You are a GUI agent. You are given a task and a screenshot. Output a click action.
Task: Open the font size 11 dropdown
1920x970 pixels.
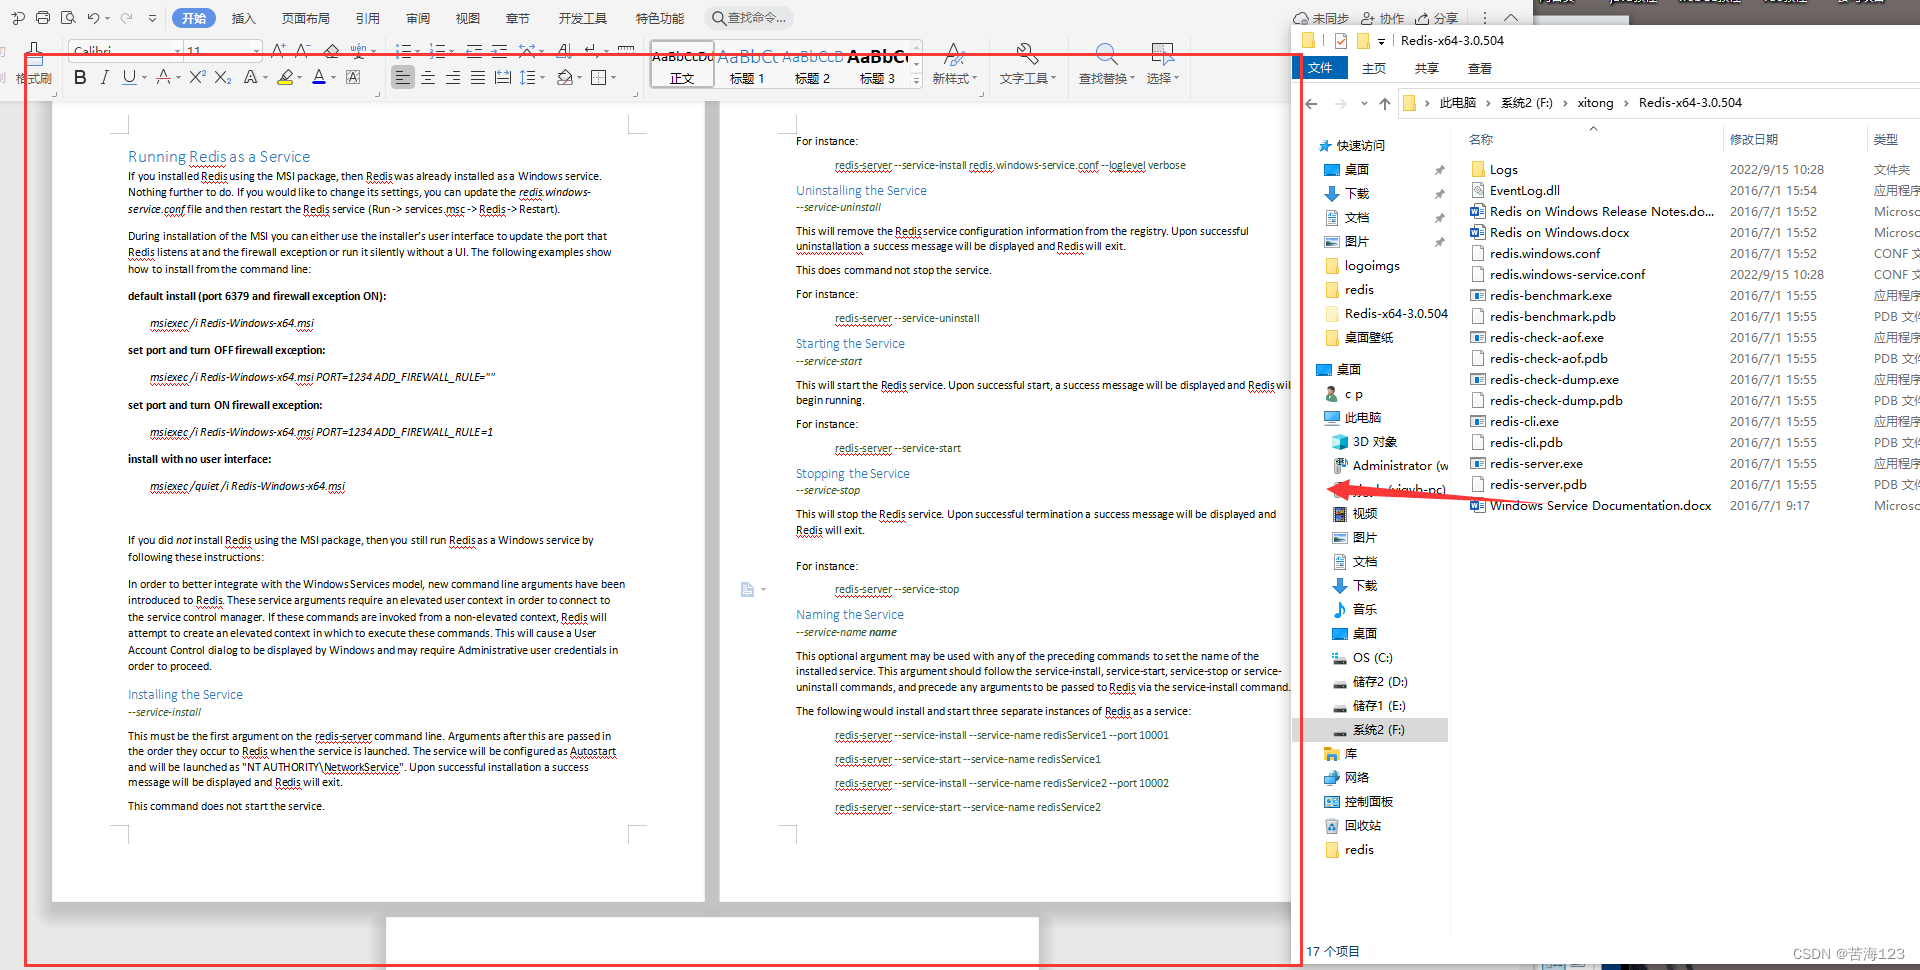point(257,50)
